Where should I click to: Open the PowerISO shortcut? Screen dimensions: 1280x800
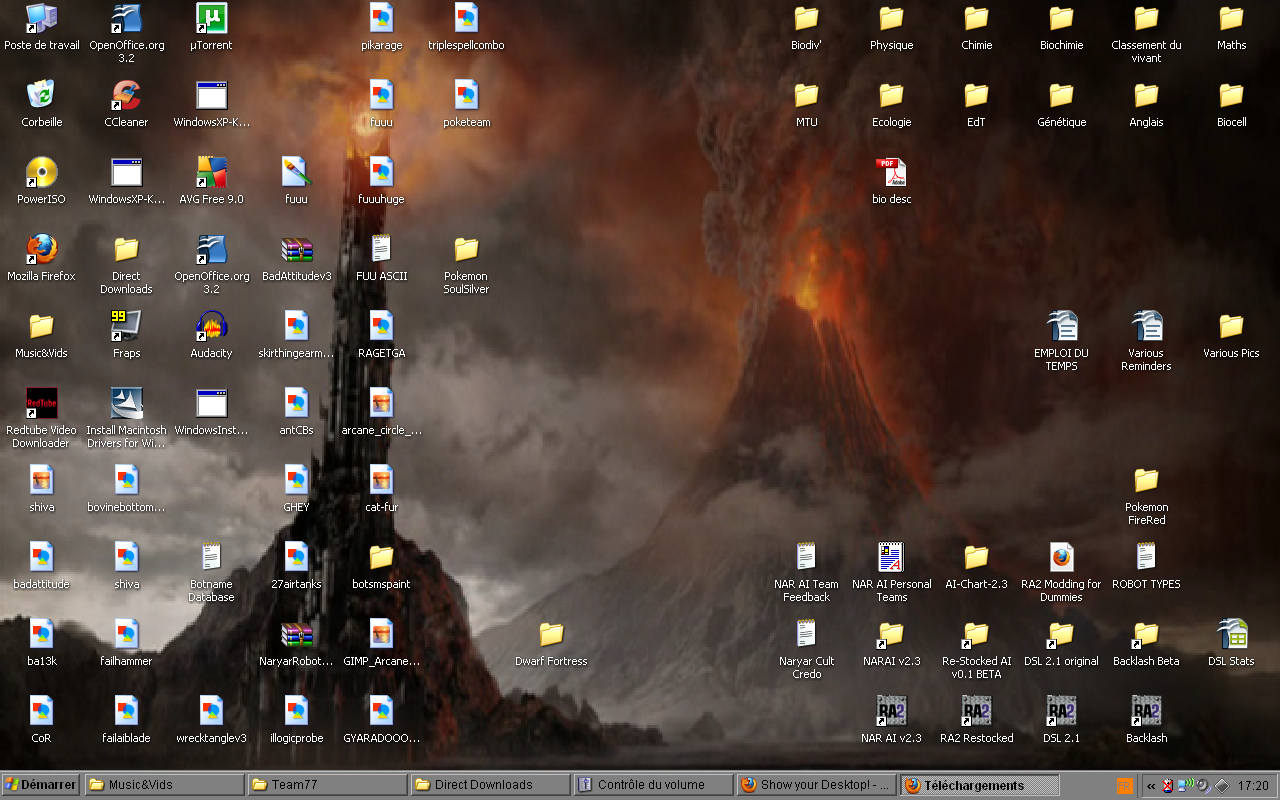(x=41, y=173)
